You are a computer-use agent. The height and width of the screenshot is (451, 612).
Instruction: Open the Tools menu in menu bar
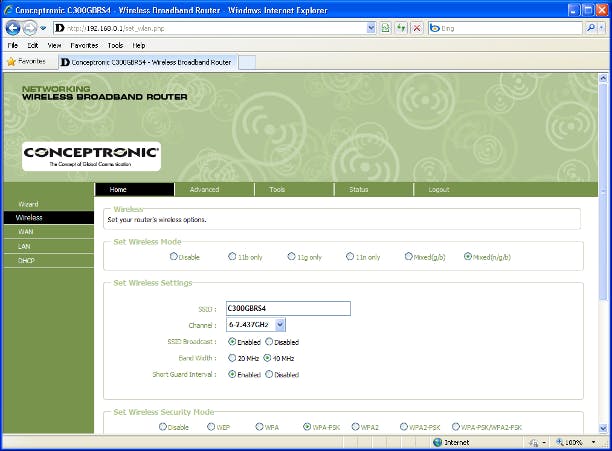(115, 45)
